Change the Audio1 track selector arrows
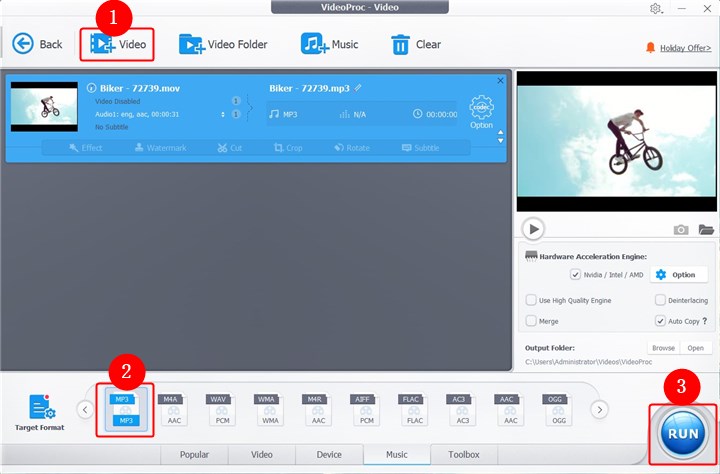This screenshot has height=474, width=720. coord(223,114)
